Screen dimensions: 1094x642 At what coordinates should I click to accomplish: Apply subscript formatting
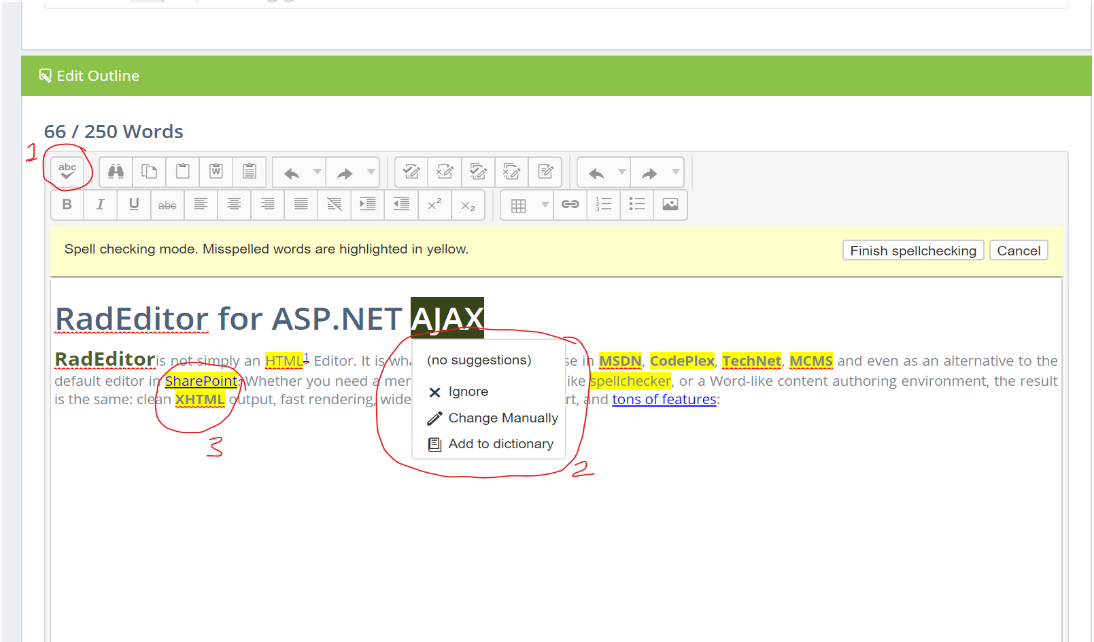(x=467, y=205)
